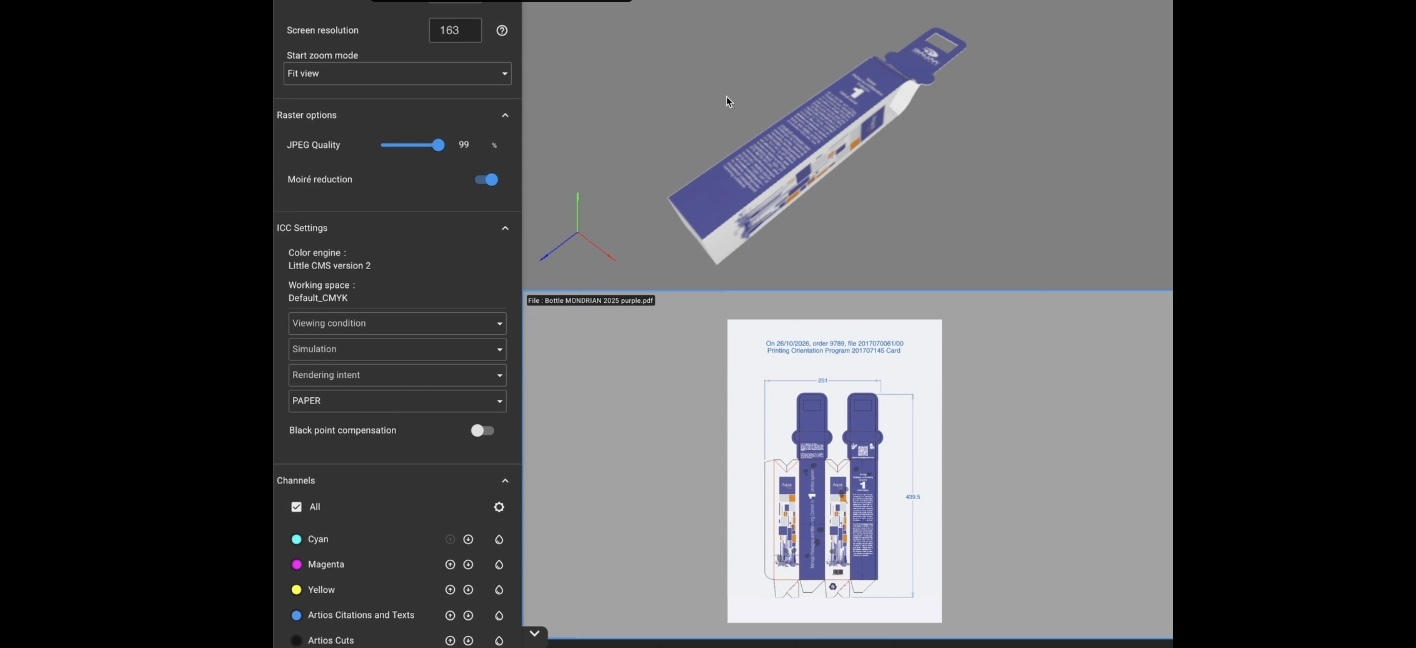
Task: Open the PAPER dropdown
Action: click(x=397, y=401)
